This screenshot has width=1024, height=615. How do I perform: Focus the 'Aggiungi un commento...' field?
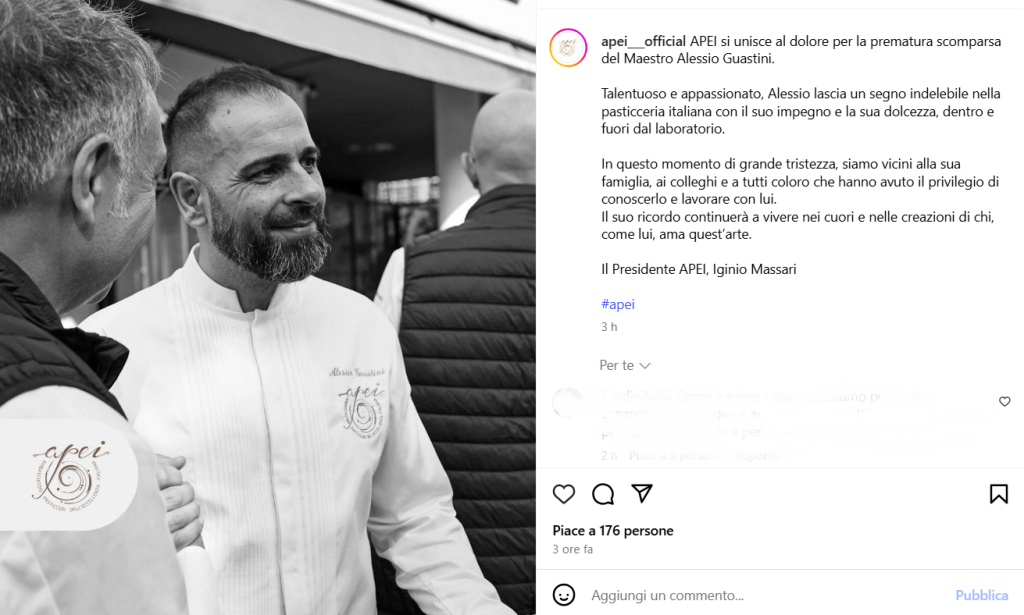764,595
